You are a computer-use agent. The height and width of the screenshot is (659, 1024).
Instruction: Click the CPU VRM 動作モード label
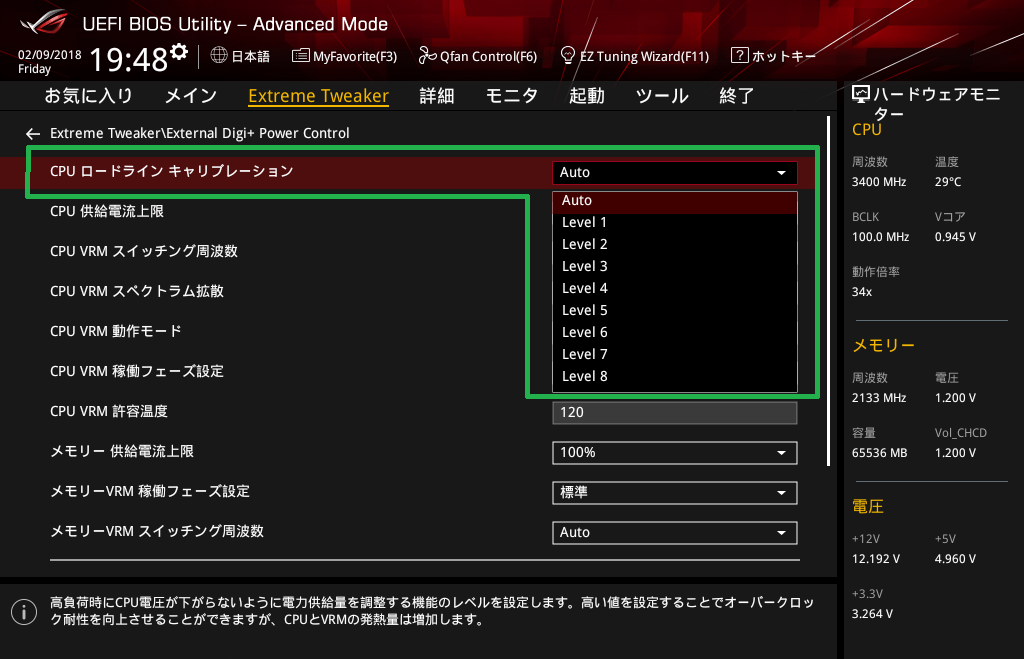116,331
